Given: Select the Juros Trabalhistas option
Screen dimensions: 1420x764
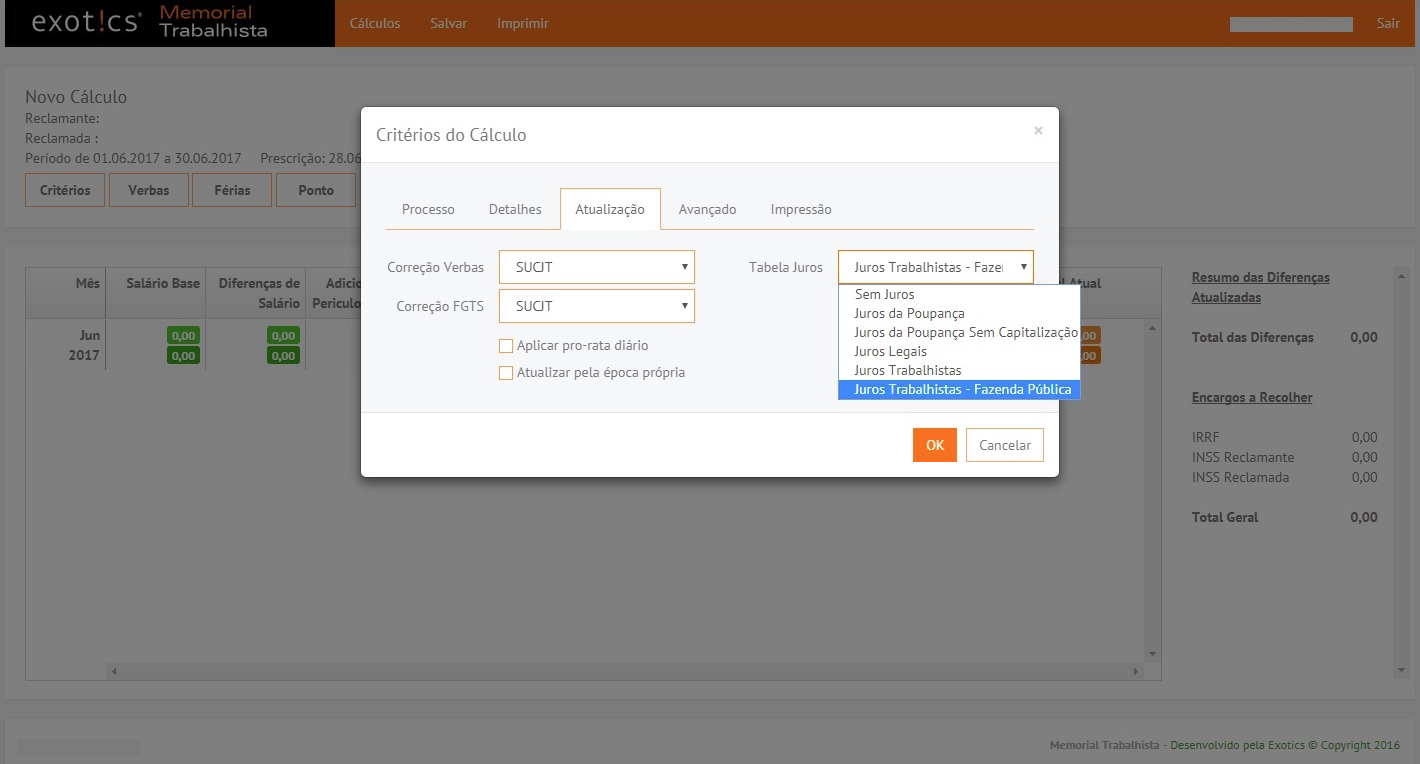Looking at the screenshot, I should tap(907, 371).
